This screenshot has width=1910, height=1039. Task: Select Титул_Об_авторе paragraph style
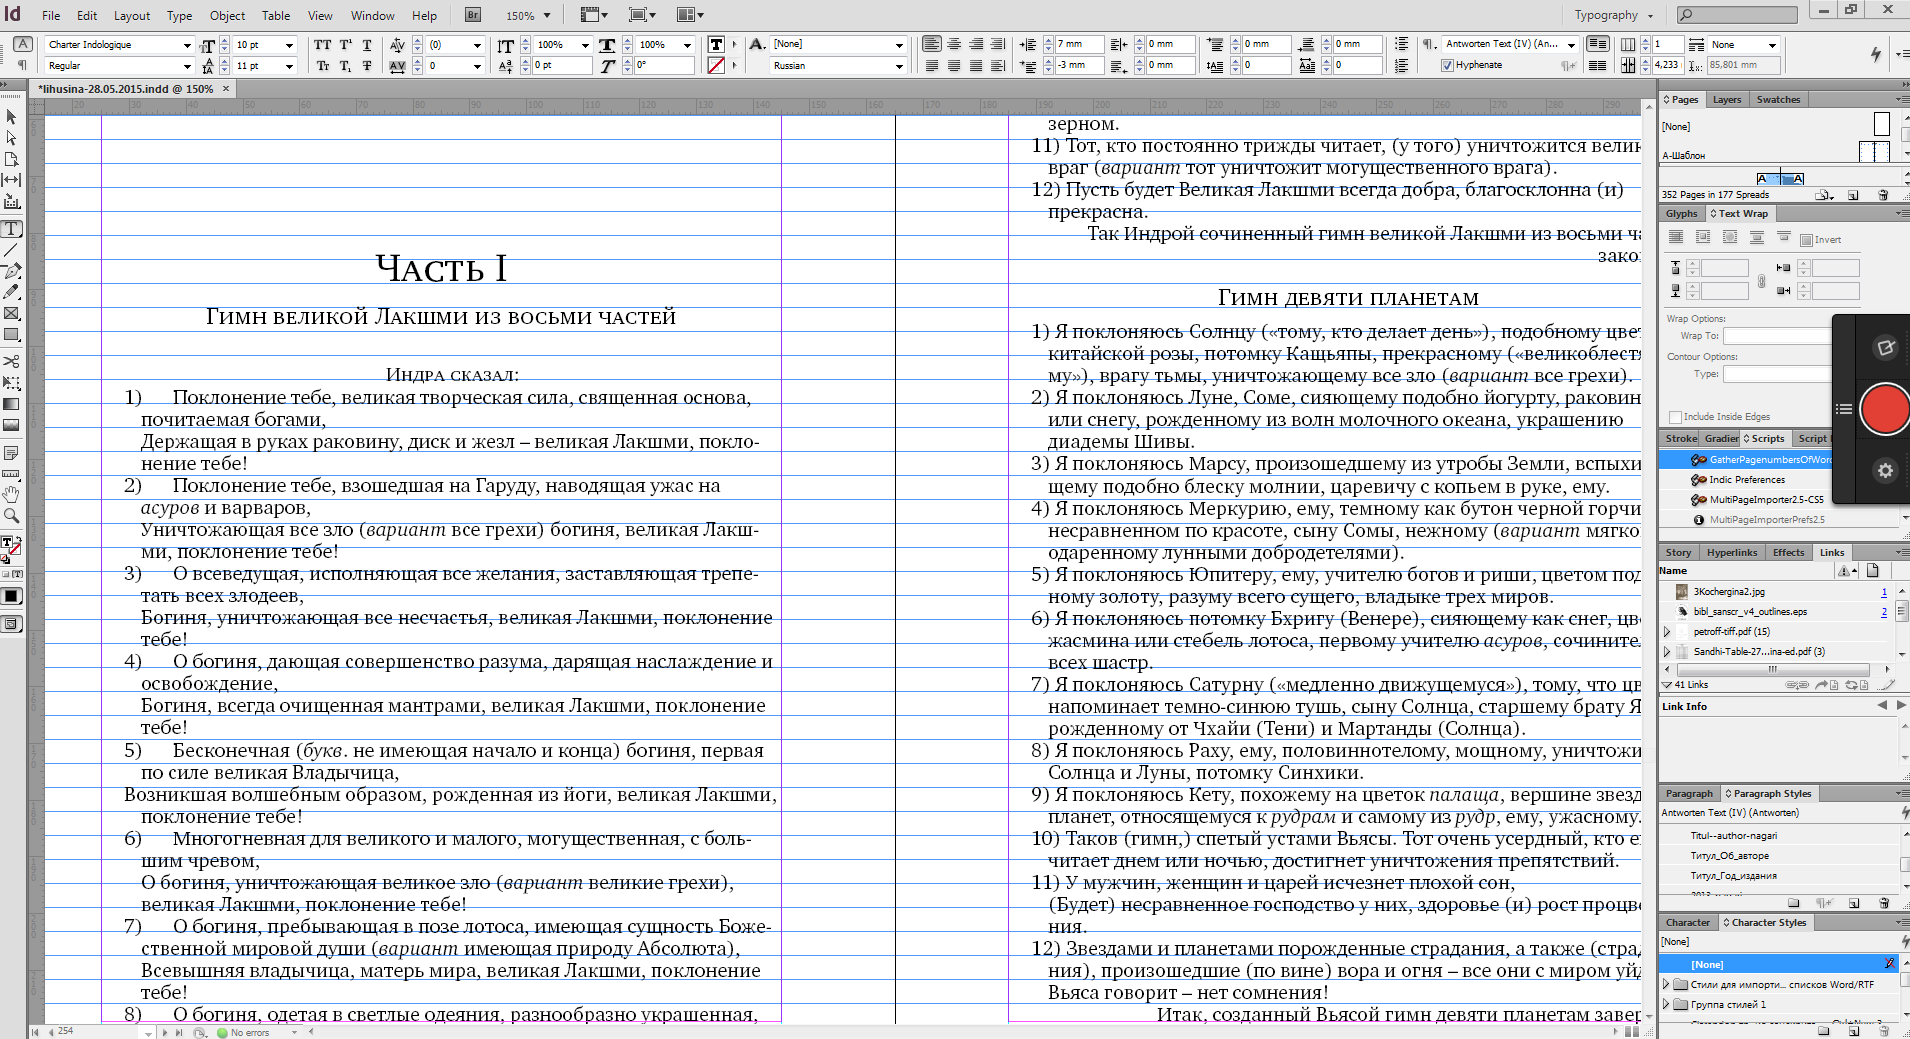(1729, 856)
